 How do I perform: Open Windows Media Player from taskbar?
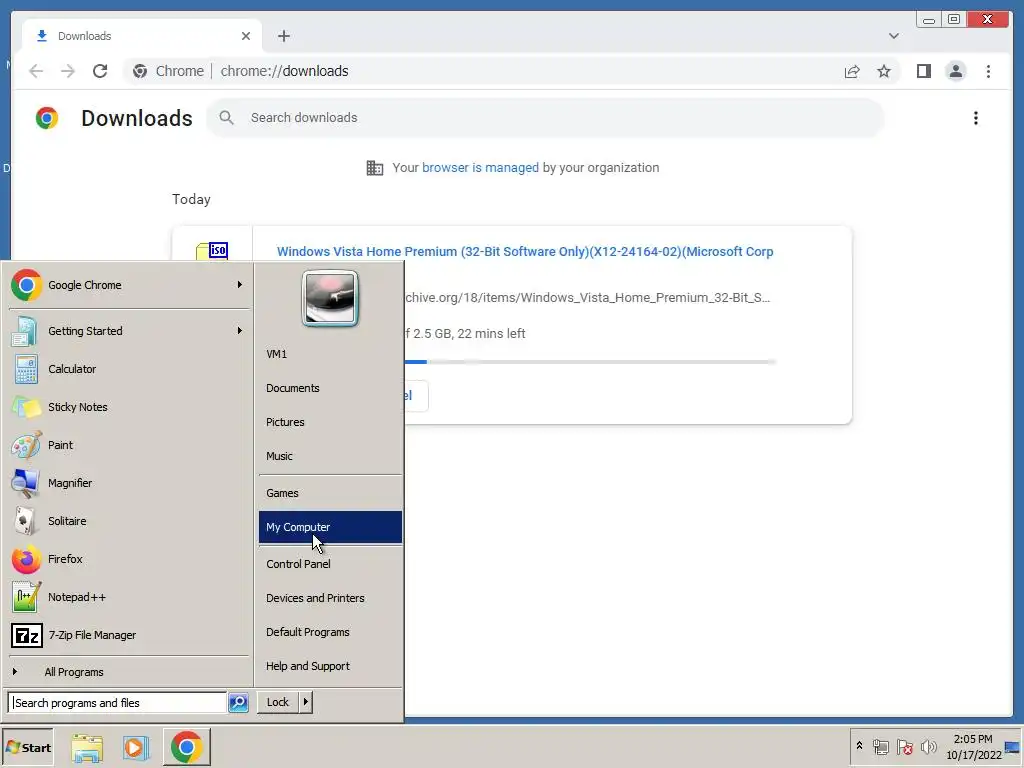coord(136,748)
